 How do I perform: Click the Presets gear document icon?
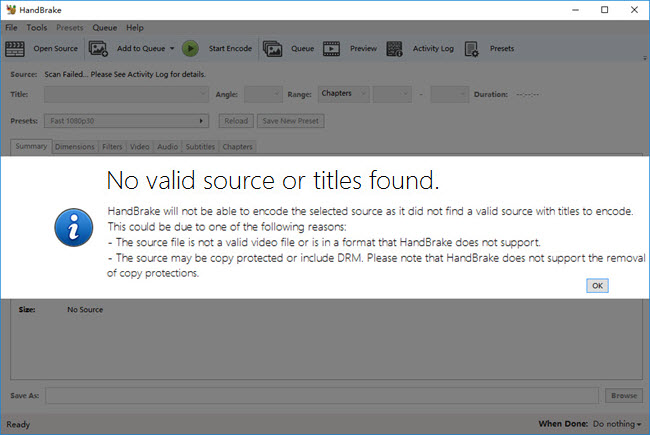[x=471, y=49]
